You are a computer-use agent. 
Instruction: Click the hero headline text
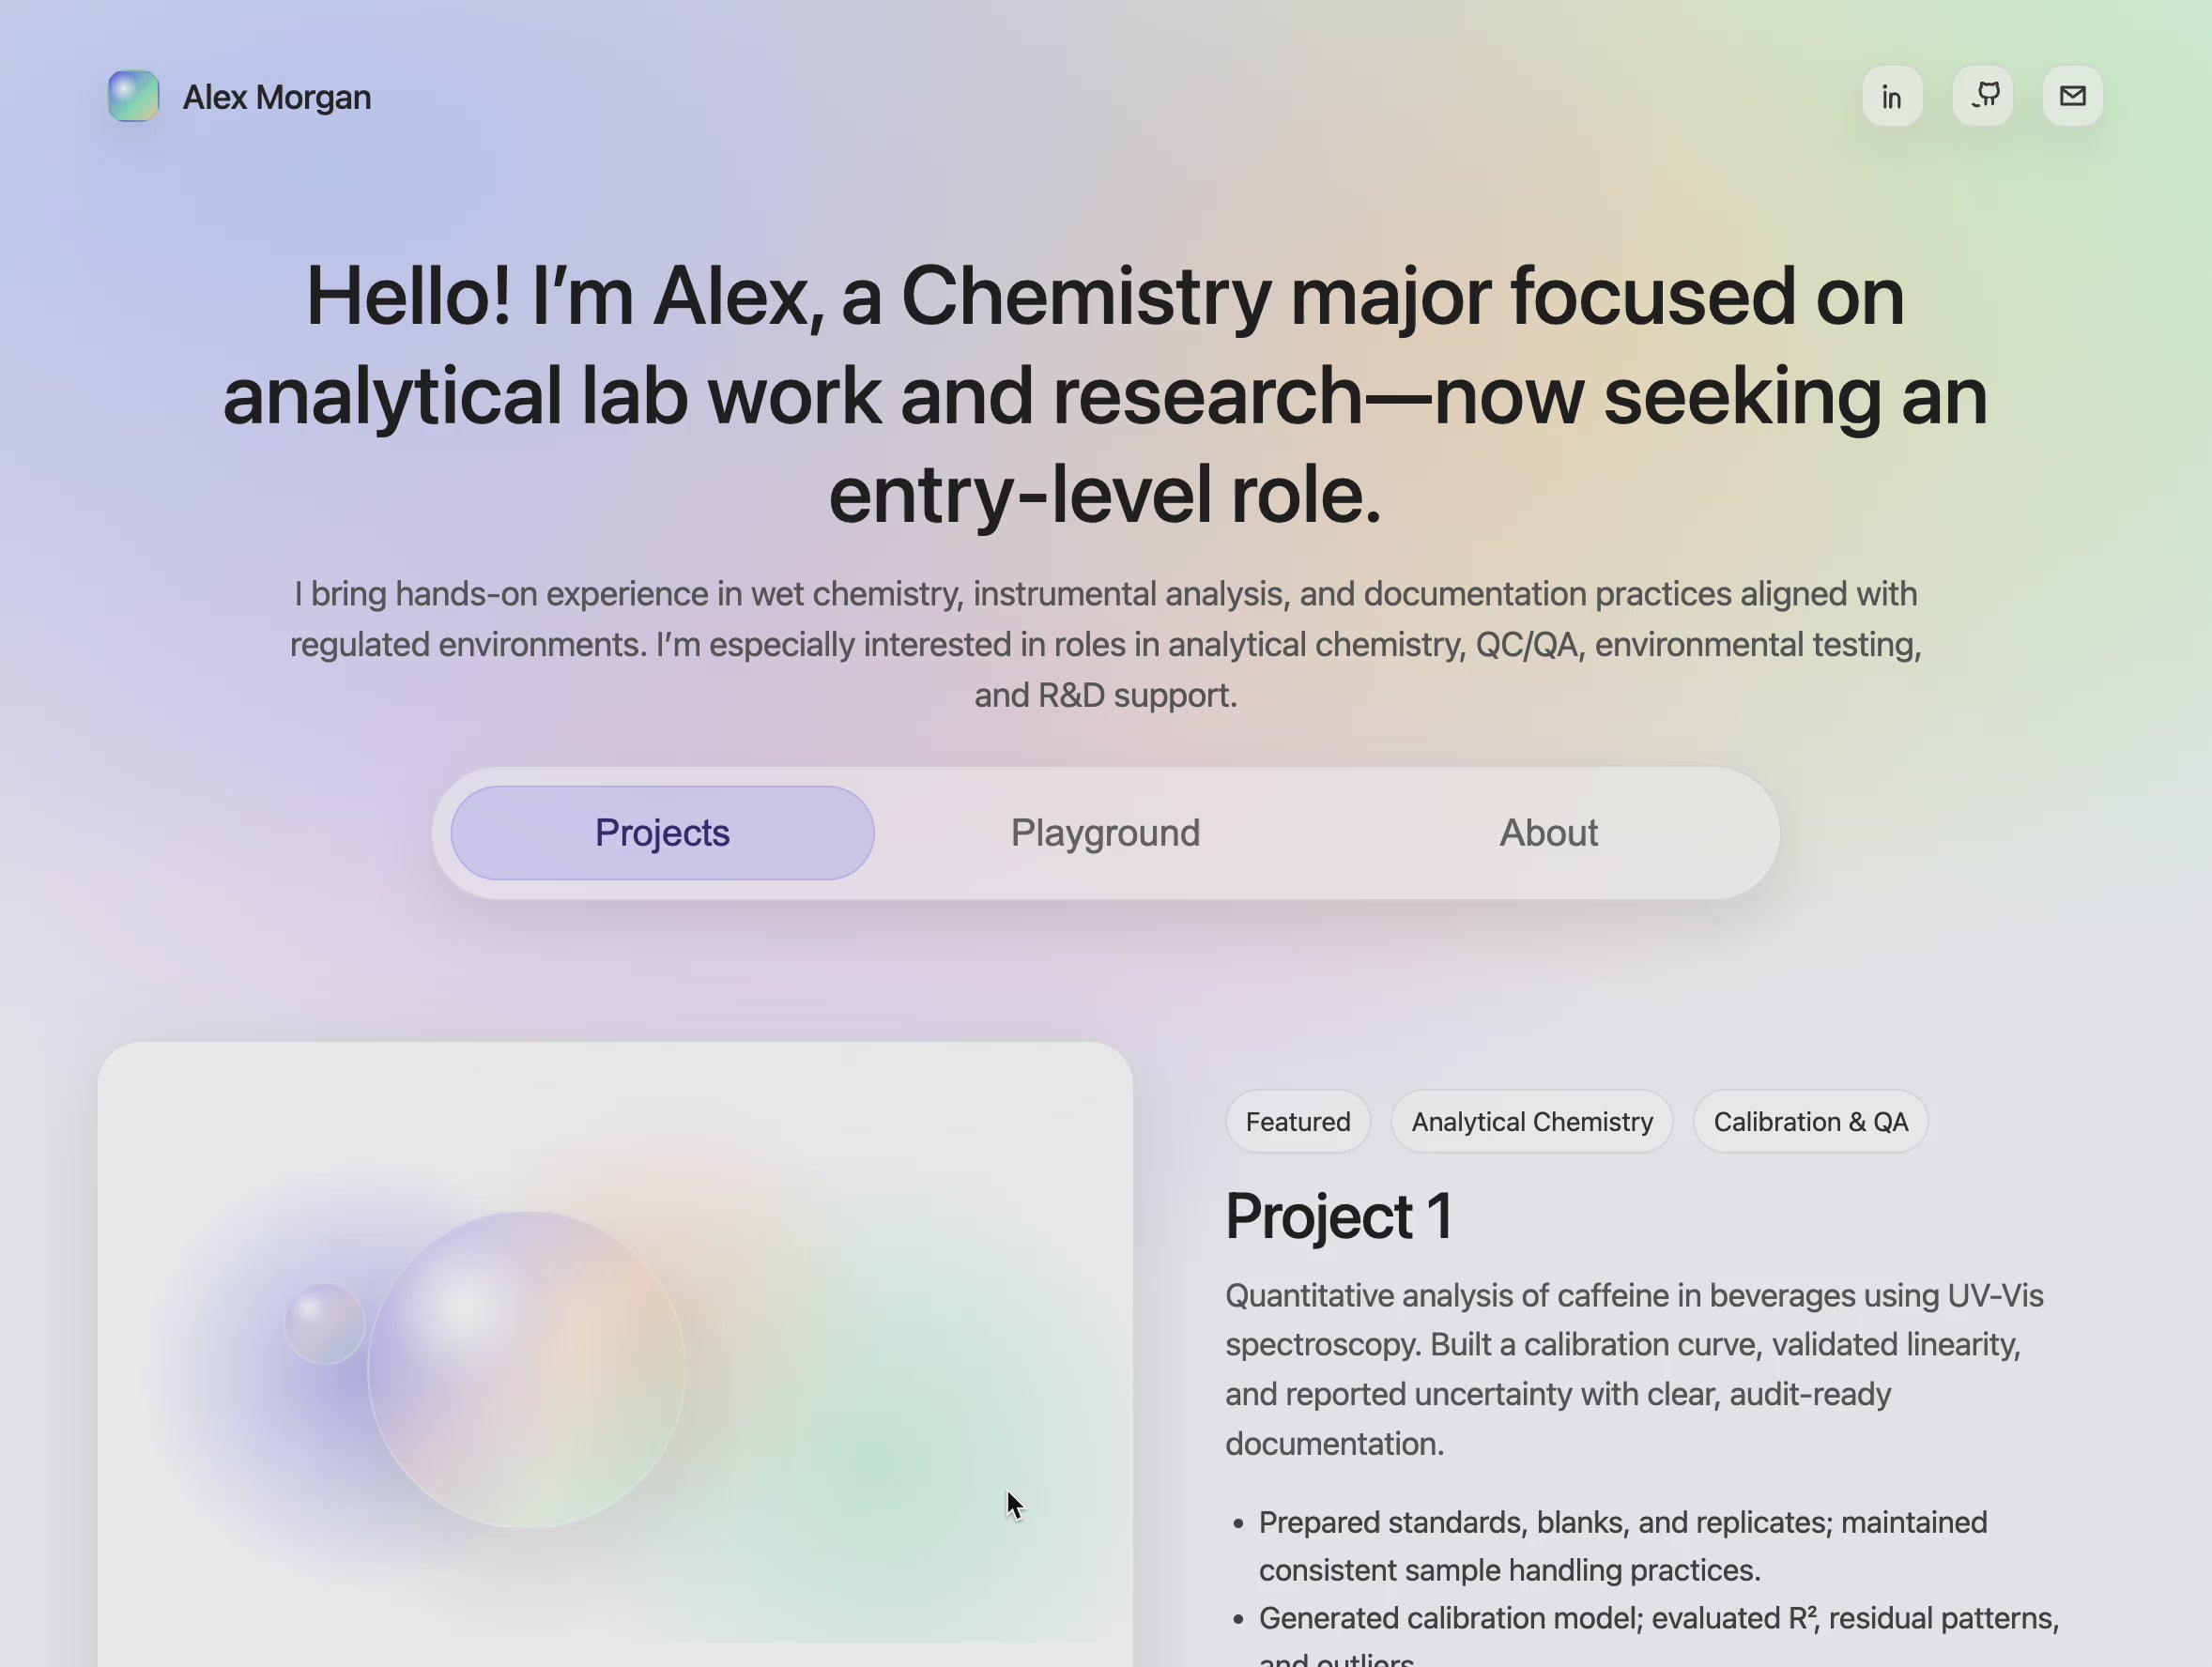pyautogui.click(x=1105, y=395)
